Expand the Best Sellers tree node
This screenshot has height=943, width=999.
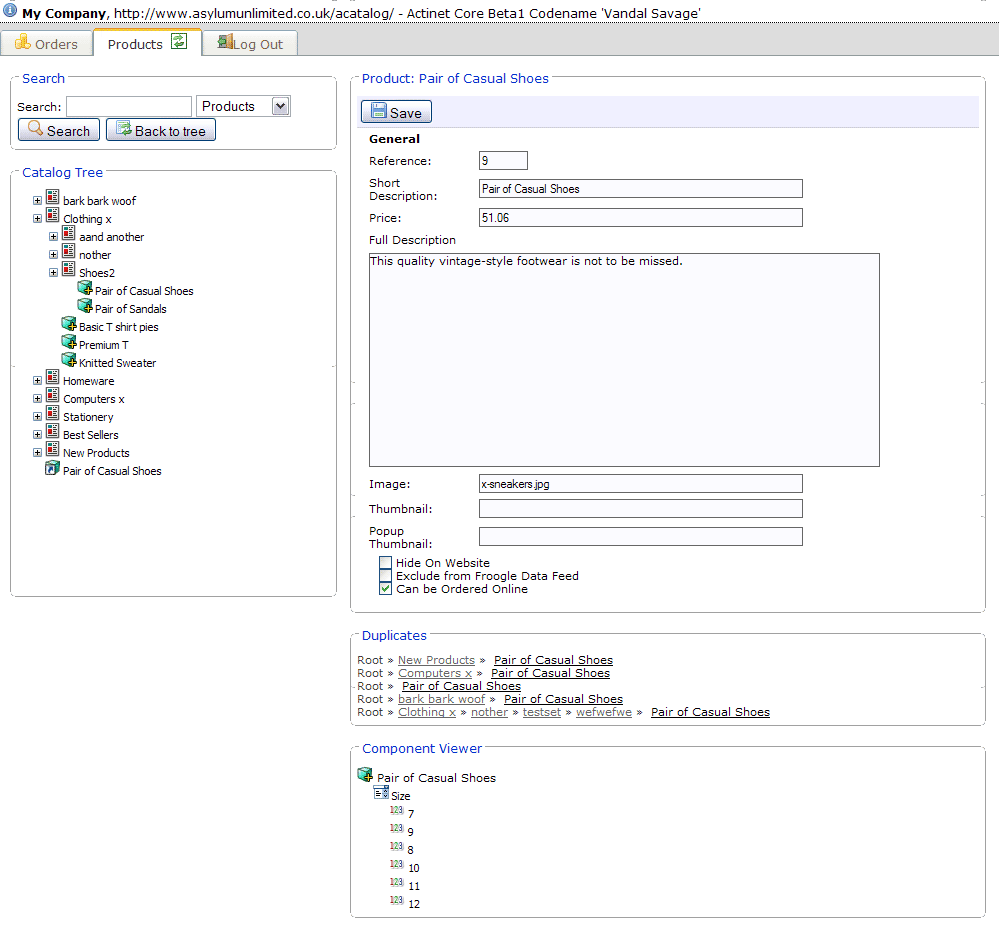[x=37, y=435]
